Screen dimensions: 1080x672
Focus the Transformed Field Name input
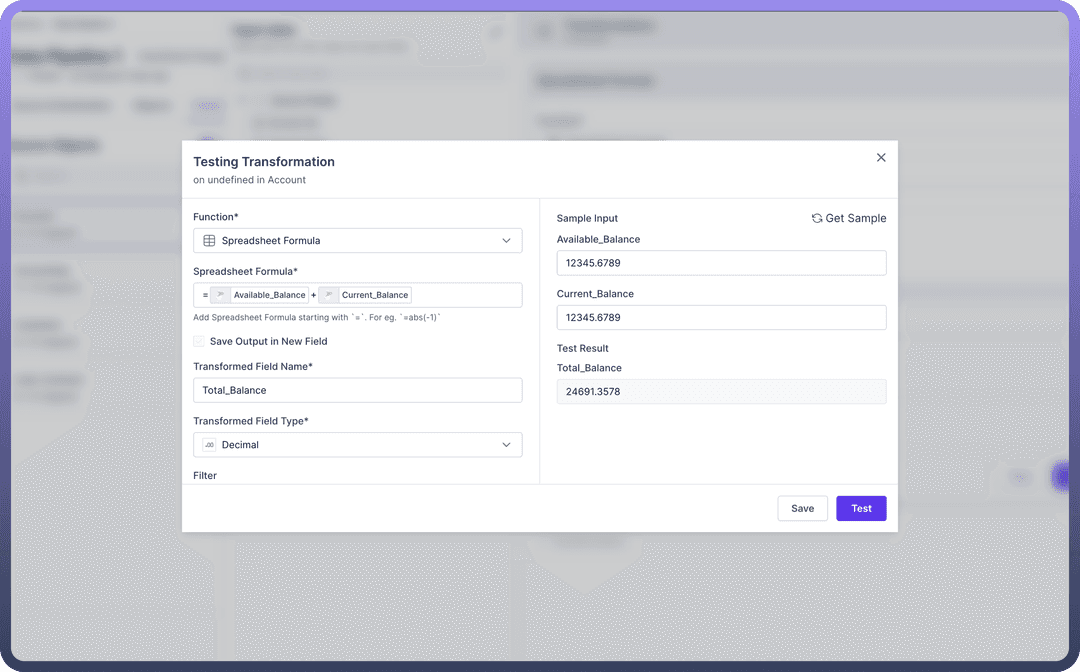click(x=357, y=390)
